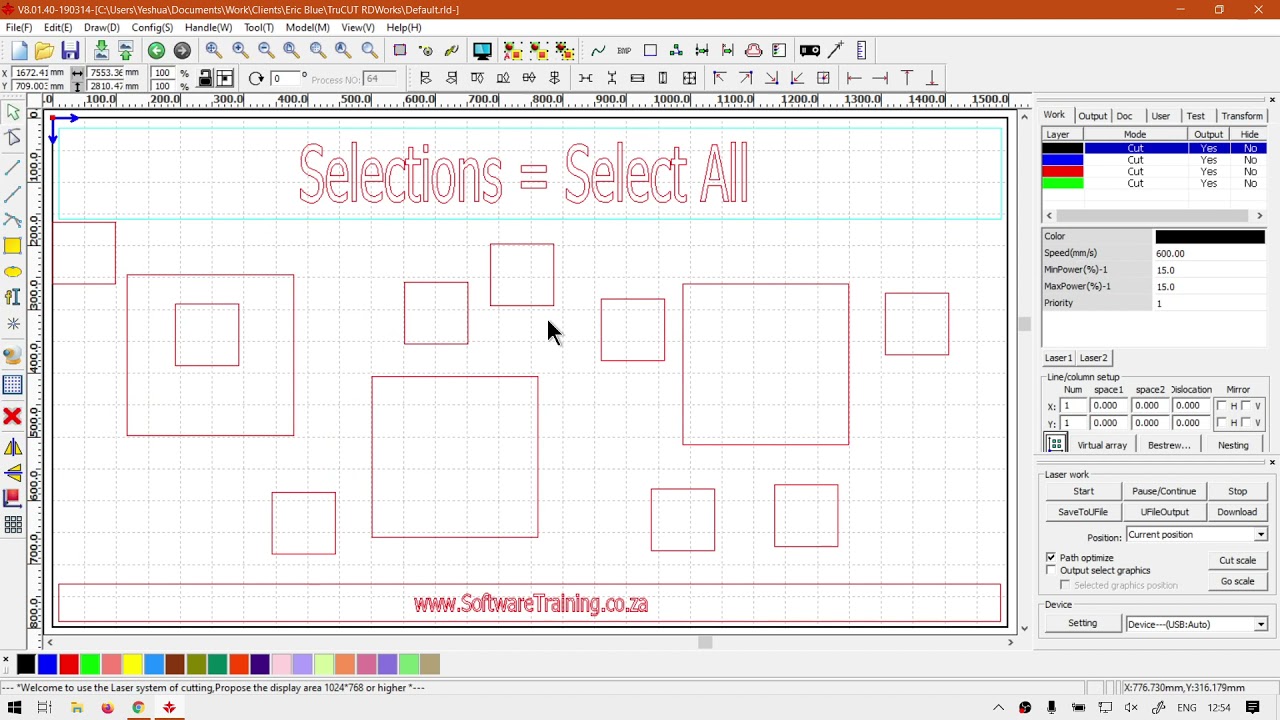
Task: Switch to the Transform tab
Action: 1241,116
